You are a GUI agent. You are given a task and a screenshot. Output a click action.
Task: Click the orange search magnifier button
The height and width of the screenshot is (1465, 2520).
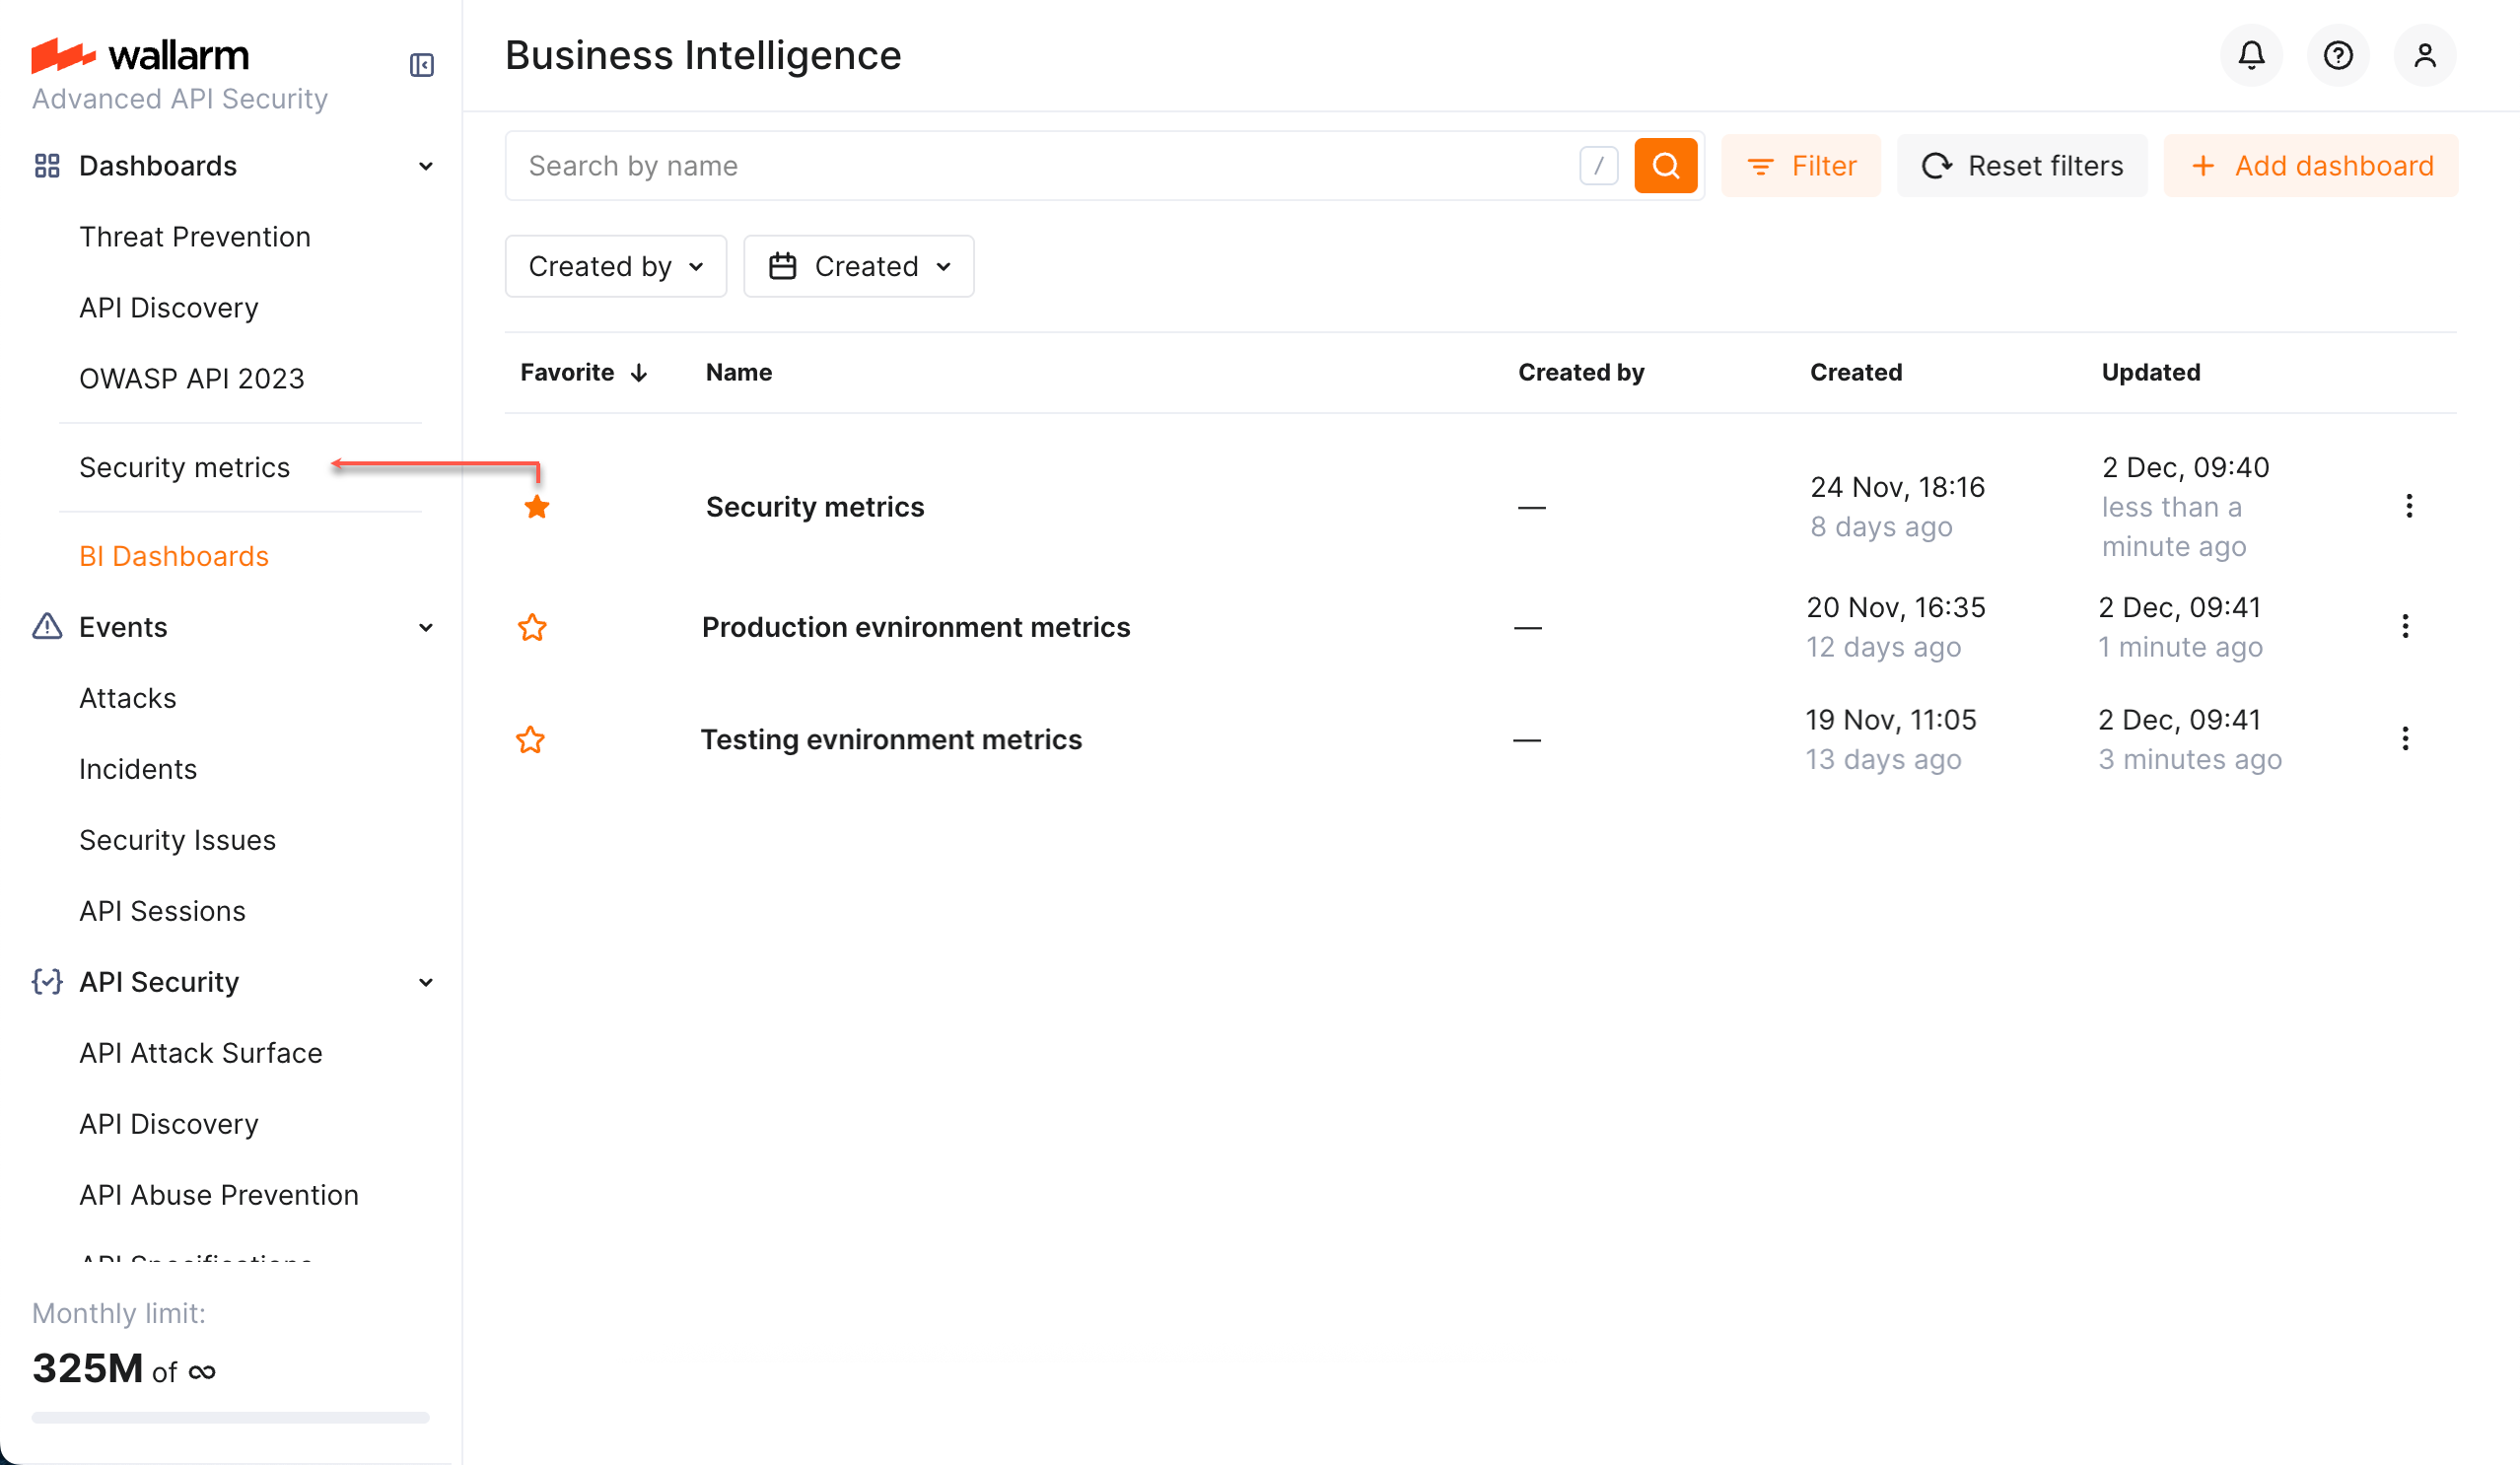click(1665, 165)
